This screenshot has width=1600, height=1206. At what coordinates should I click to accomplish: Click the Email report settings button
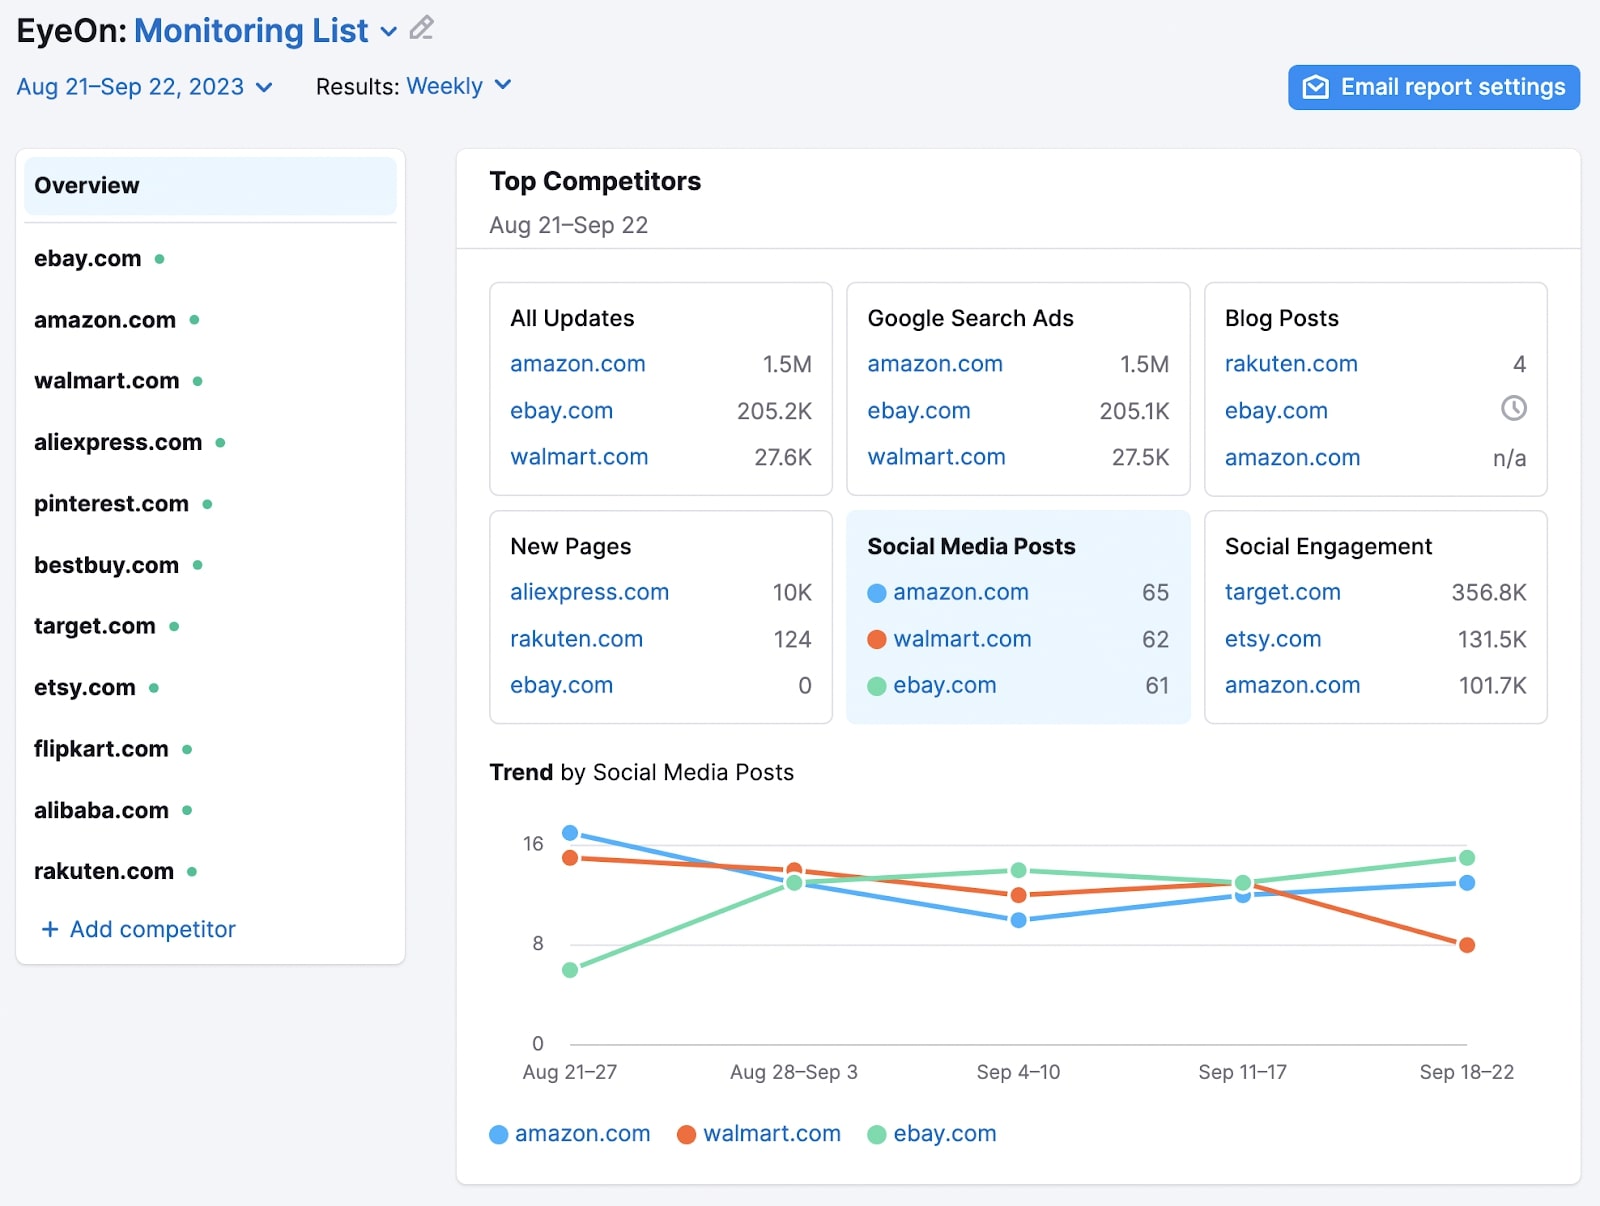1433,87
